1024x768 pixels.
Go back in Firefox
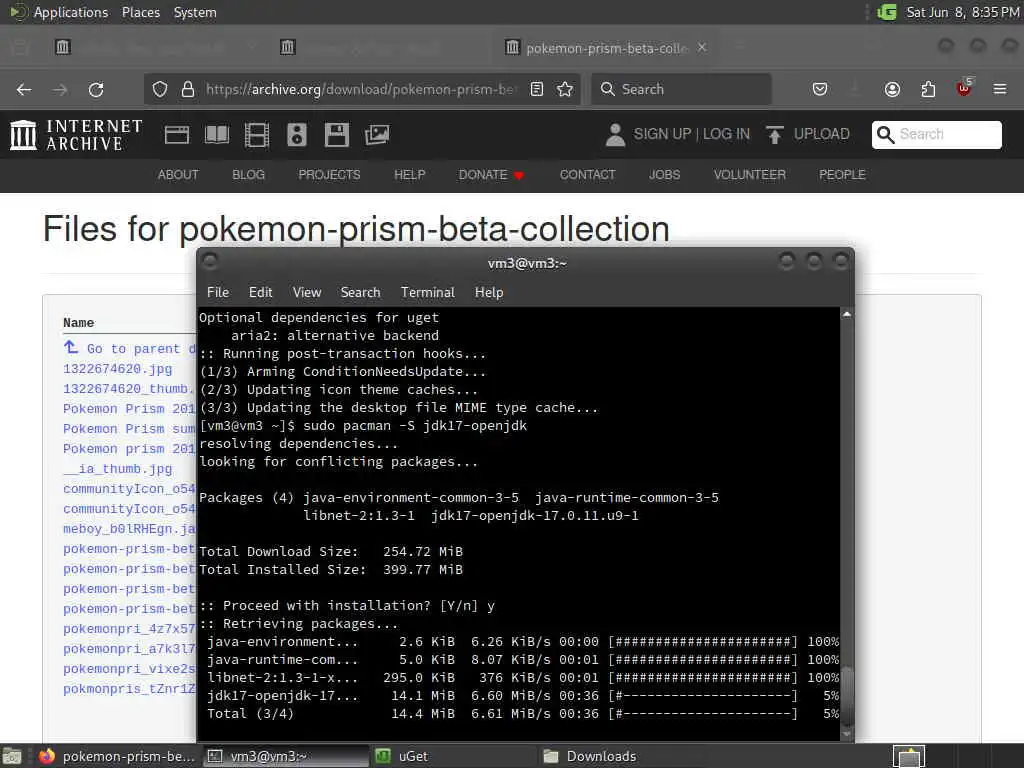coord(24,89)
